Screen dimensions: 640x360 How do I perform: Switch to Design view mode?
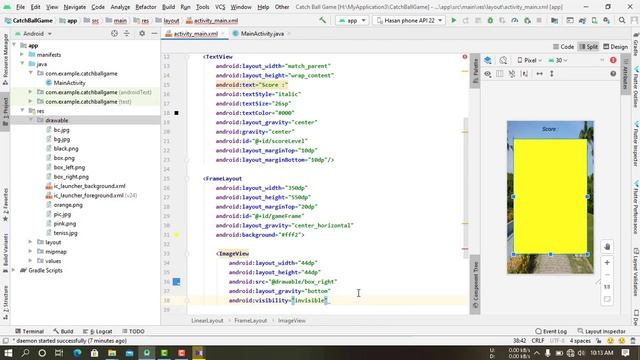[616, 47]
